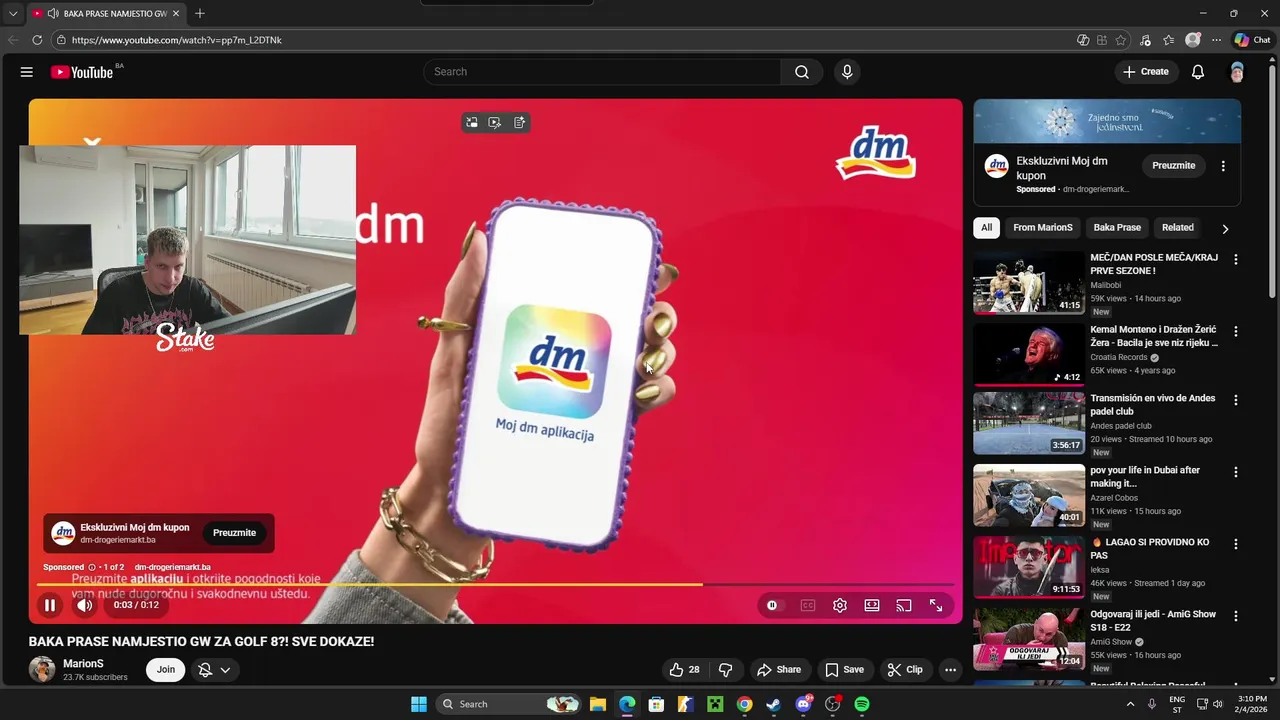
Task: Open Windows Start menu
Action: [x=419, y=704]
